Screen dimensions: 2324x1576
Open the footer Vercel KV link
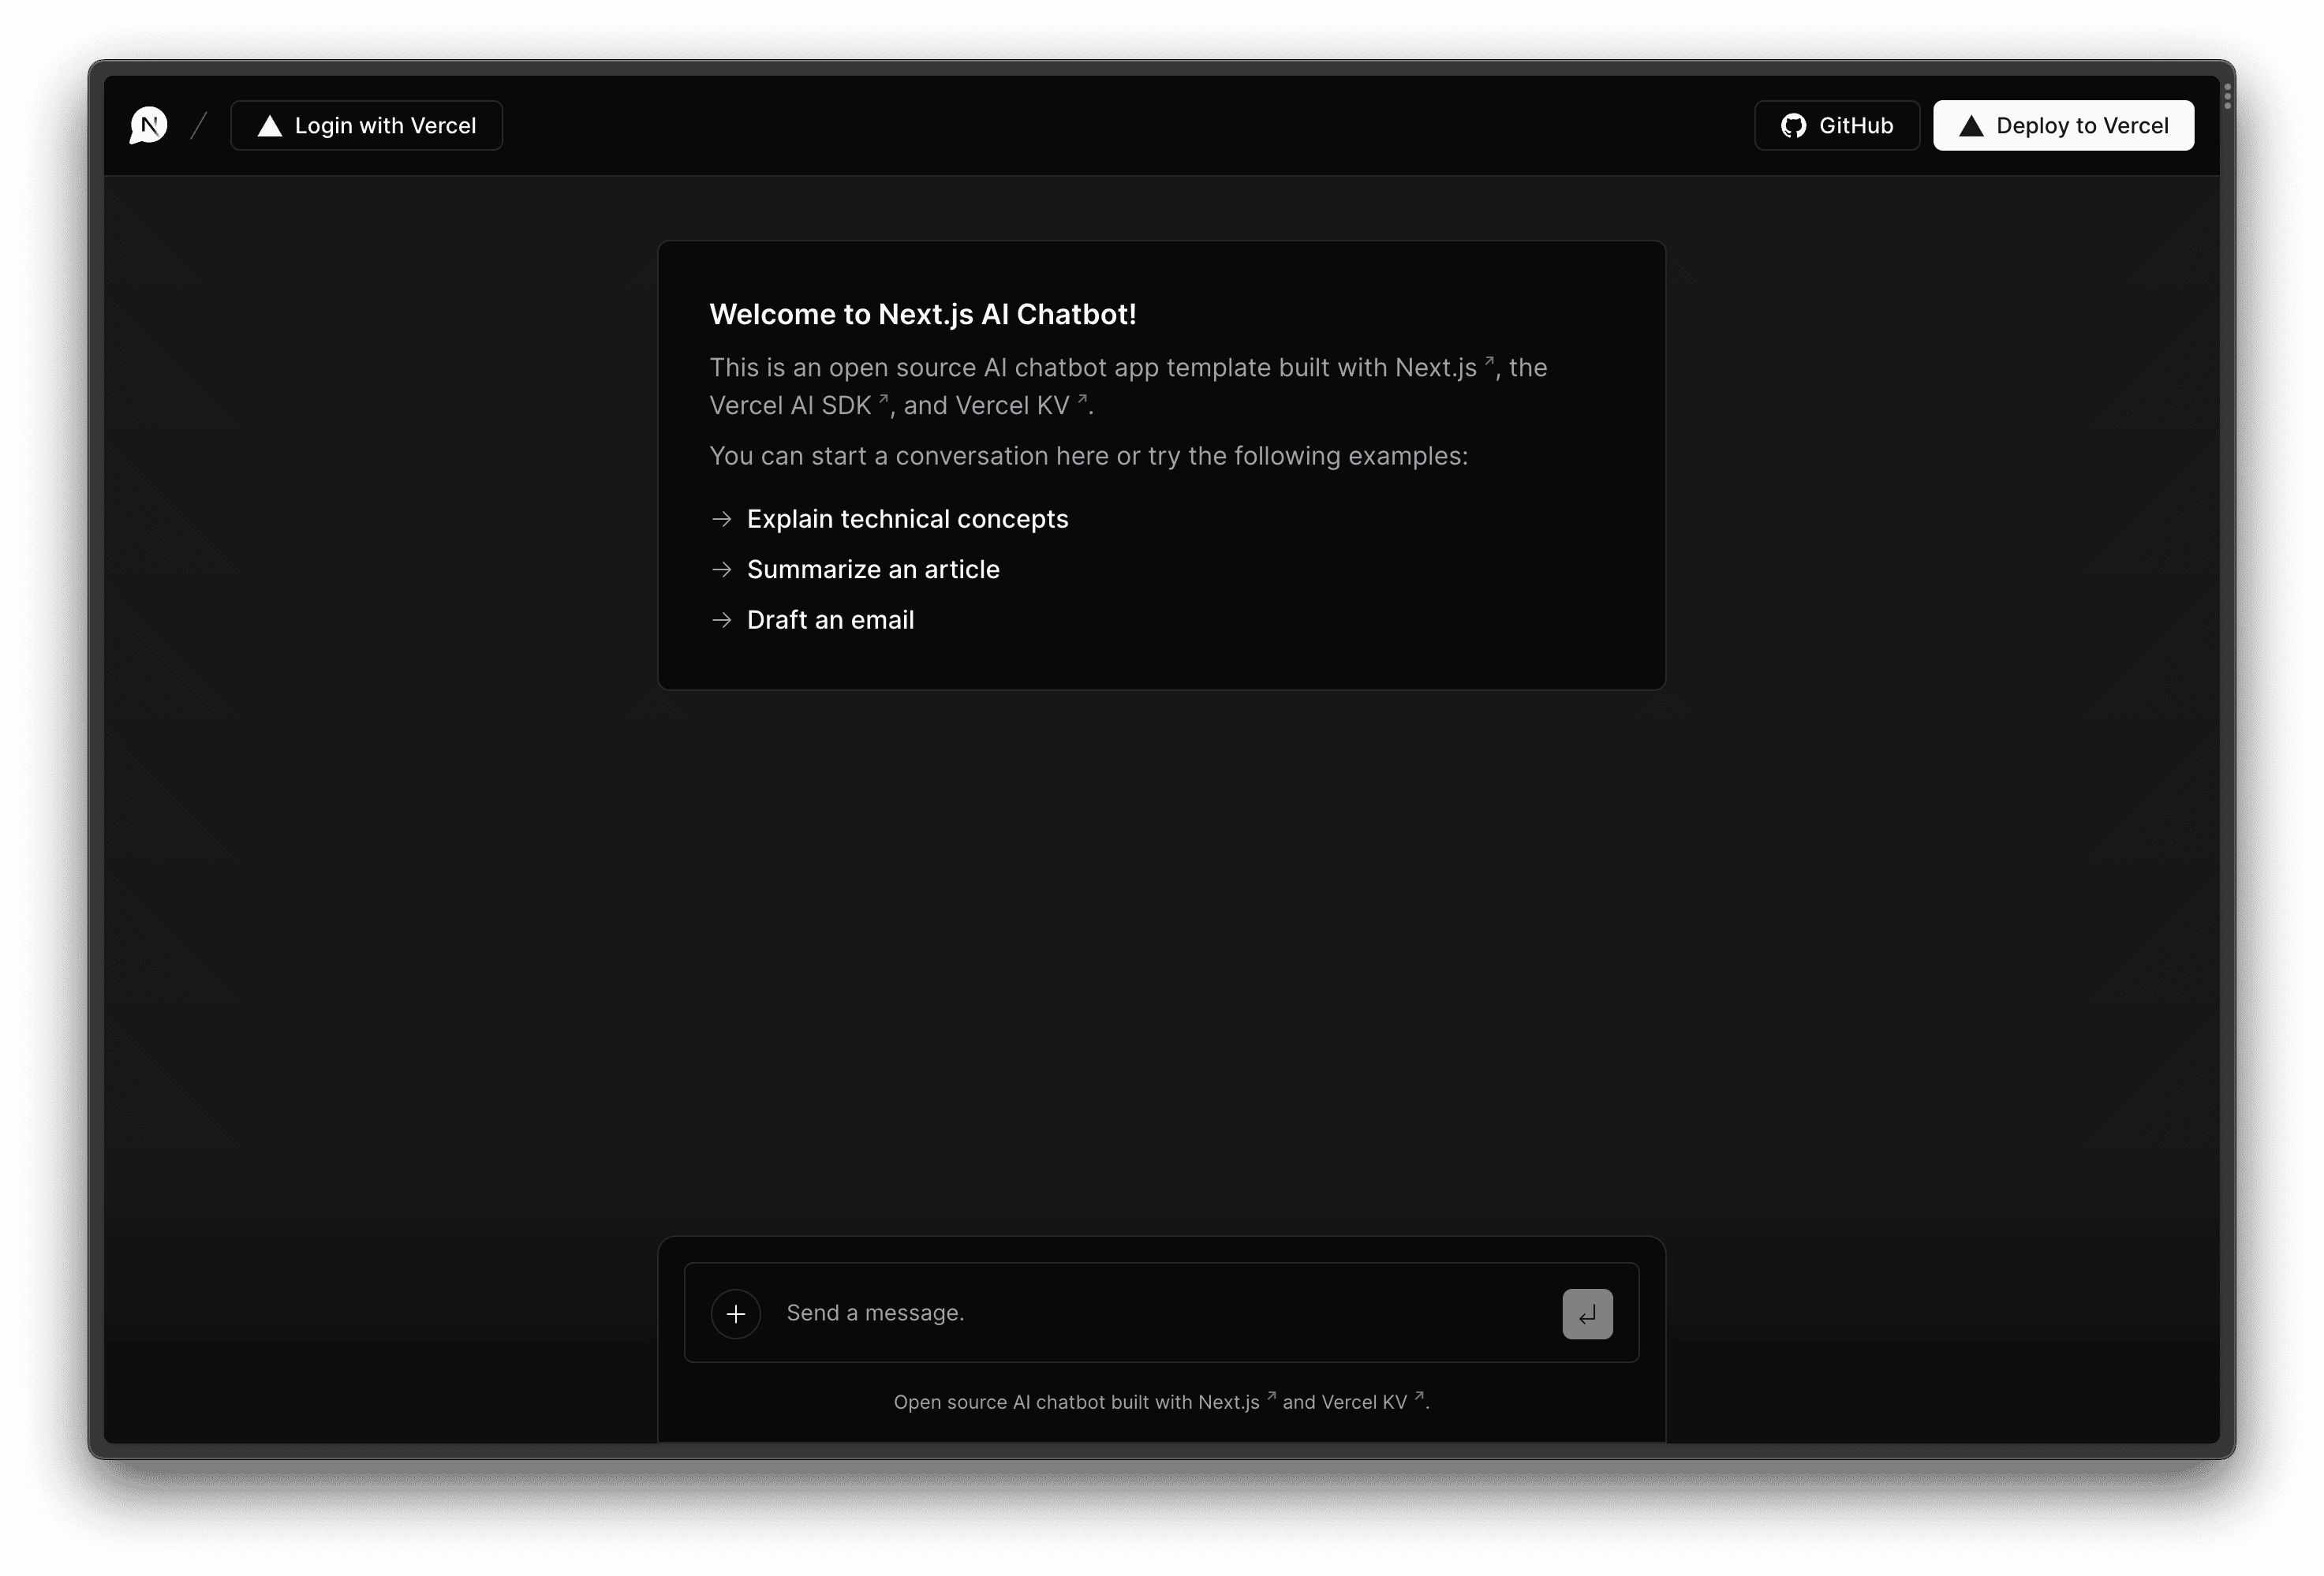1373,1401
